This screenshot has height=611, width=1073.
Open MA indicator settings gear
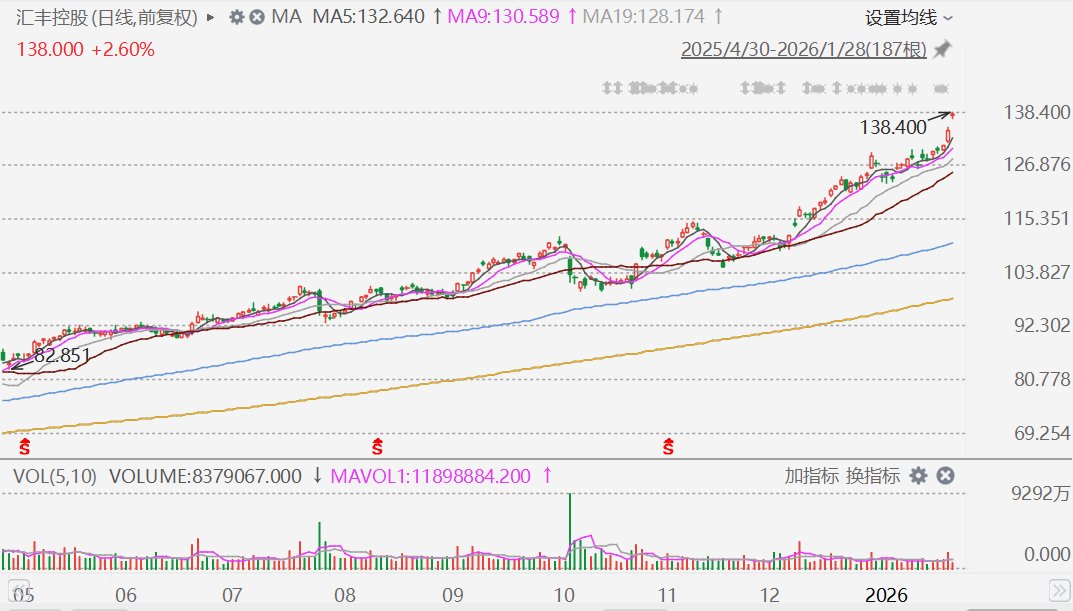236,17
